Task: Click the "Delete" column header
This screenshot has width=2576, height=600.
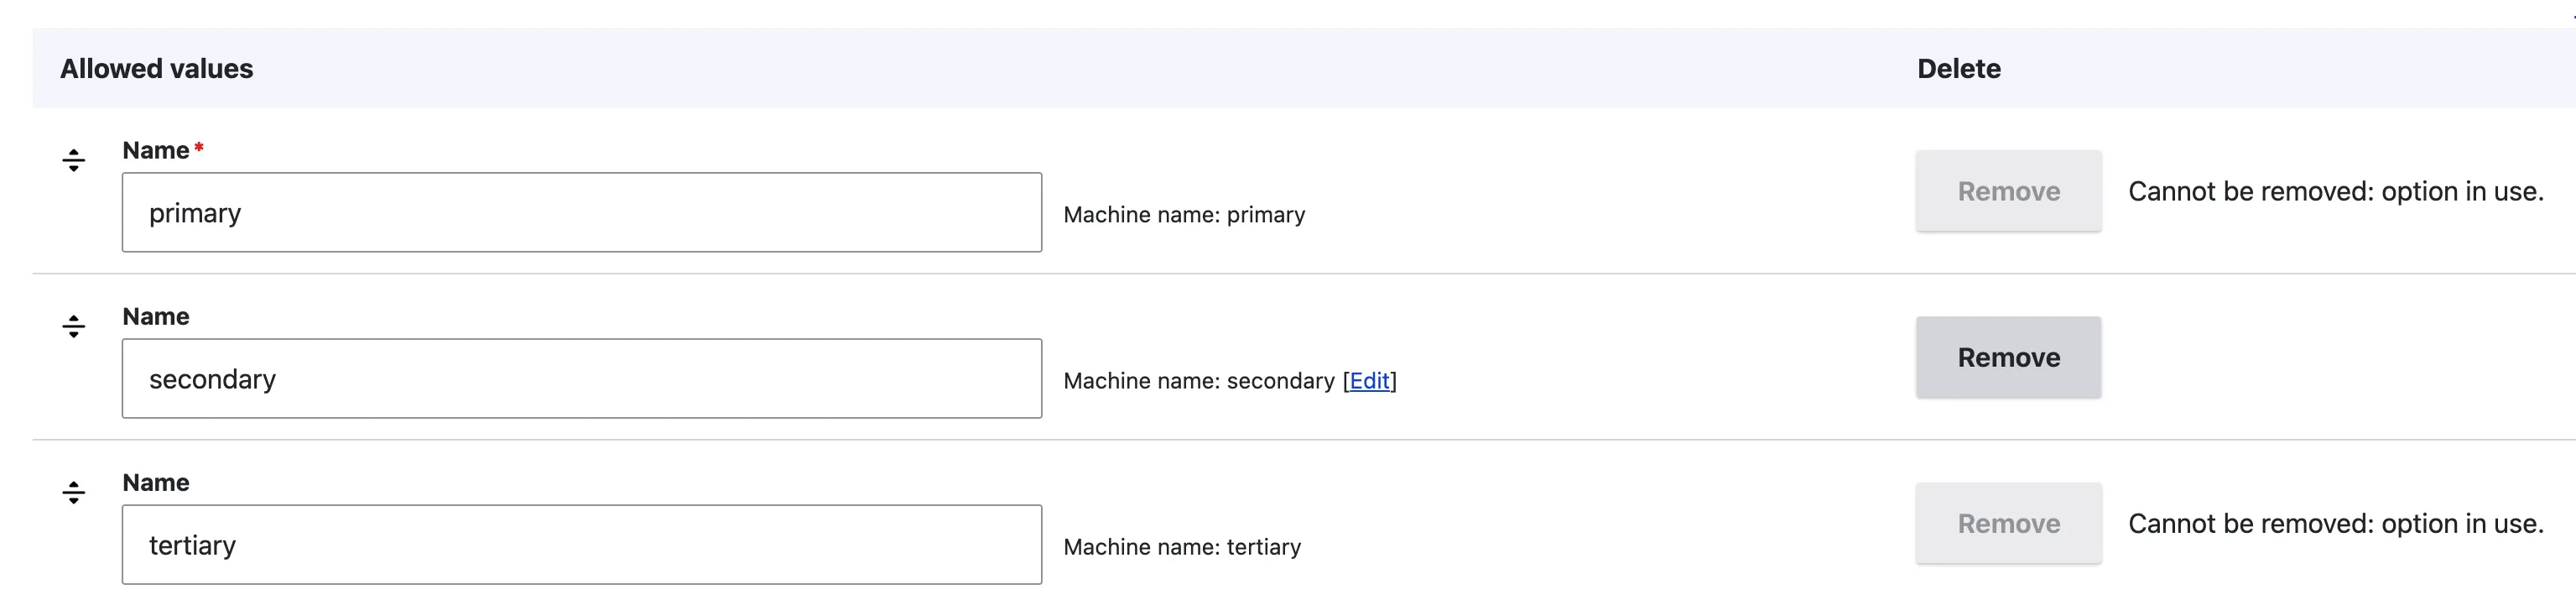Action: point(1958,68)
